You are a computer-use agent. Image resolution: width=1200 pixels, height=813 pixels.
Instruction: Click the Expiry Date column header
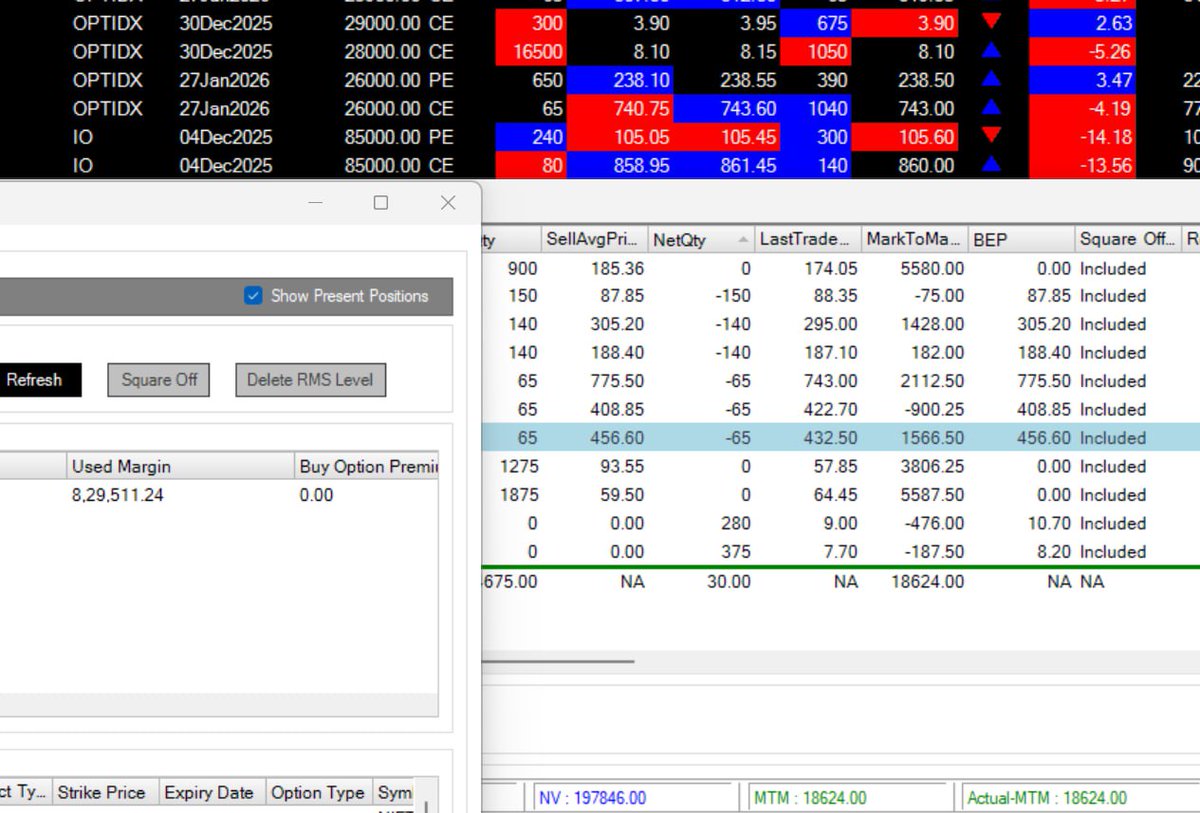pyautogui.click(x=210, y=791)
